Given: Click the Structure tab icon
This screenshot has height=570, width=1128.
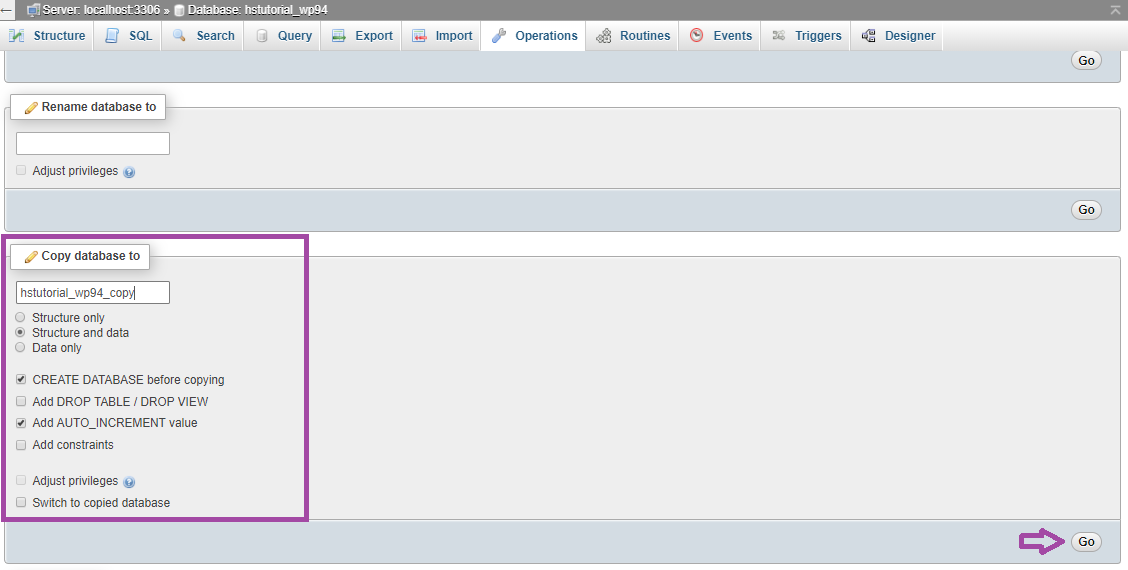Looking at the screenshot, I should pos(17,36).
